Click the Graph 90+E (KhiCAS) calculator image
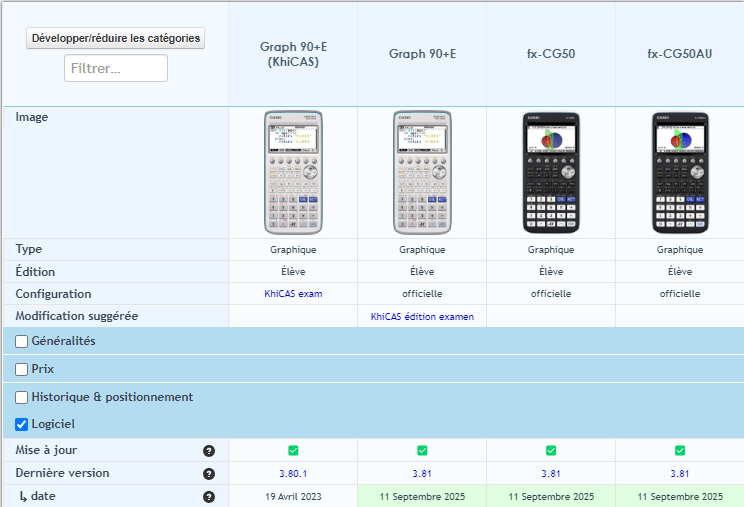 point(293,173)
